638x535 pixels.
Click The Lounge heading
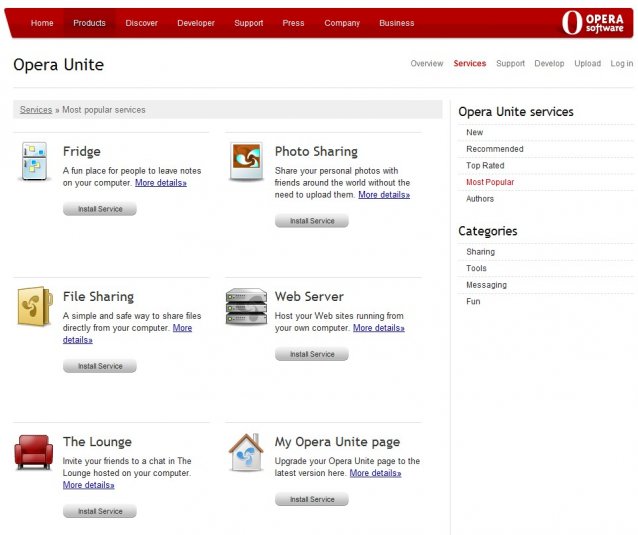(x=97, y=442)
